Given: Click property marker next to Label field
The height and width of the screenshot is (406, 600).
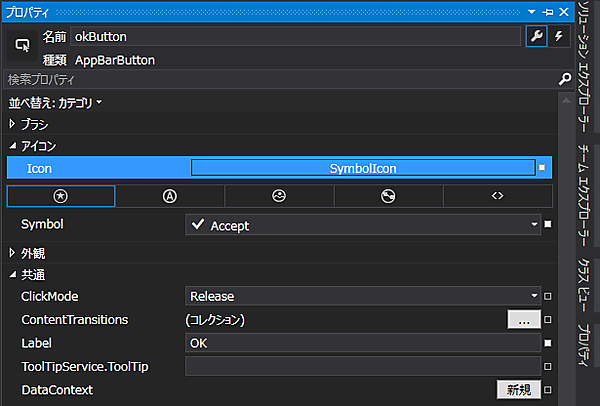Looking at the screenshot, I should pyautogui.click(x=548, y=343).
